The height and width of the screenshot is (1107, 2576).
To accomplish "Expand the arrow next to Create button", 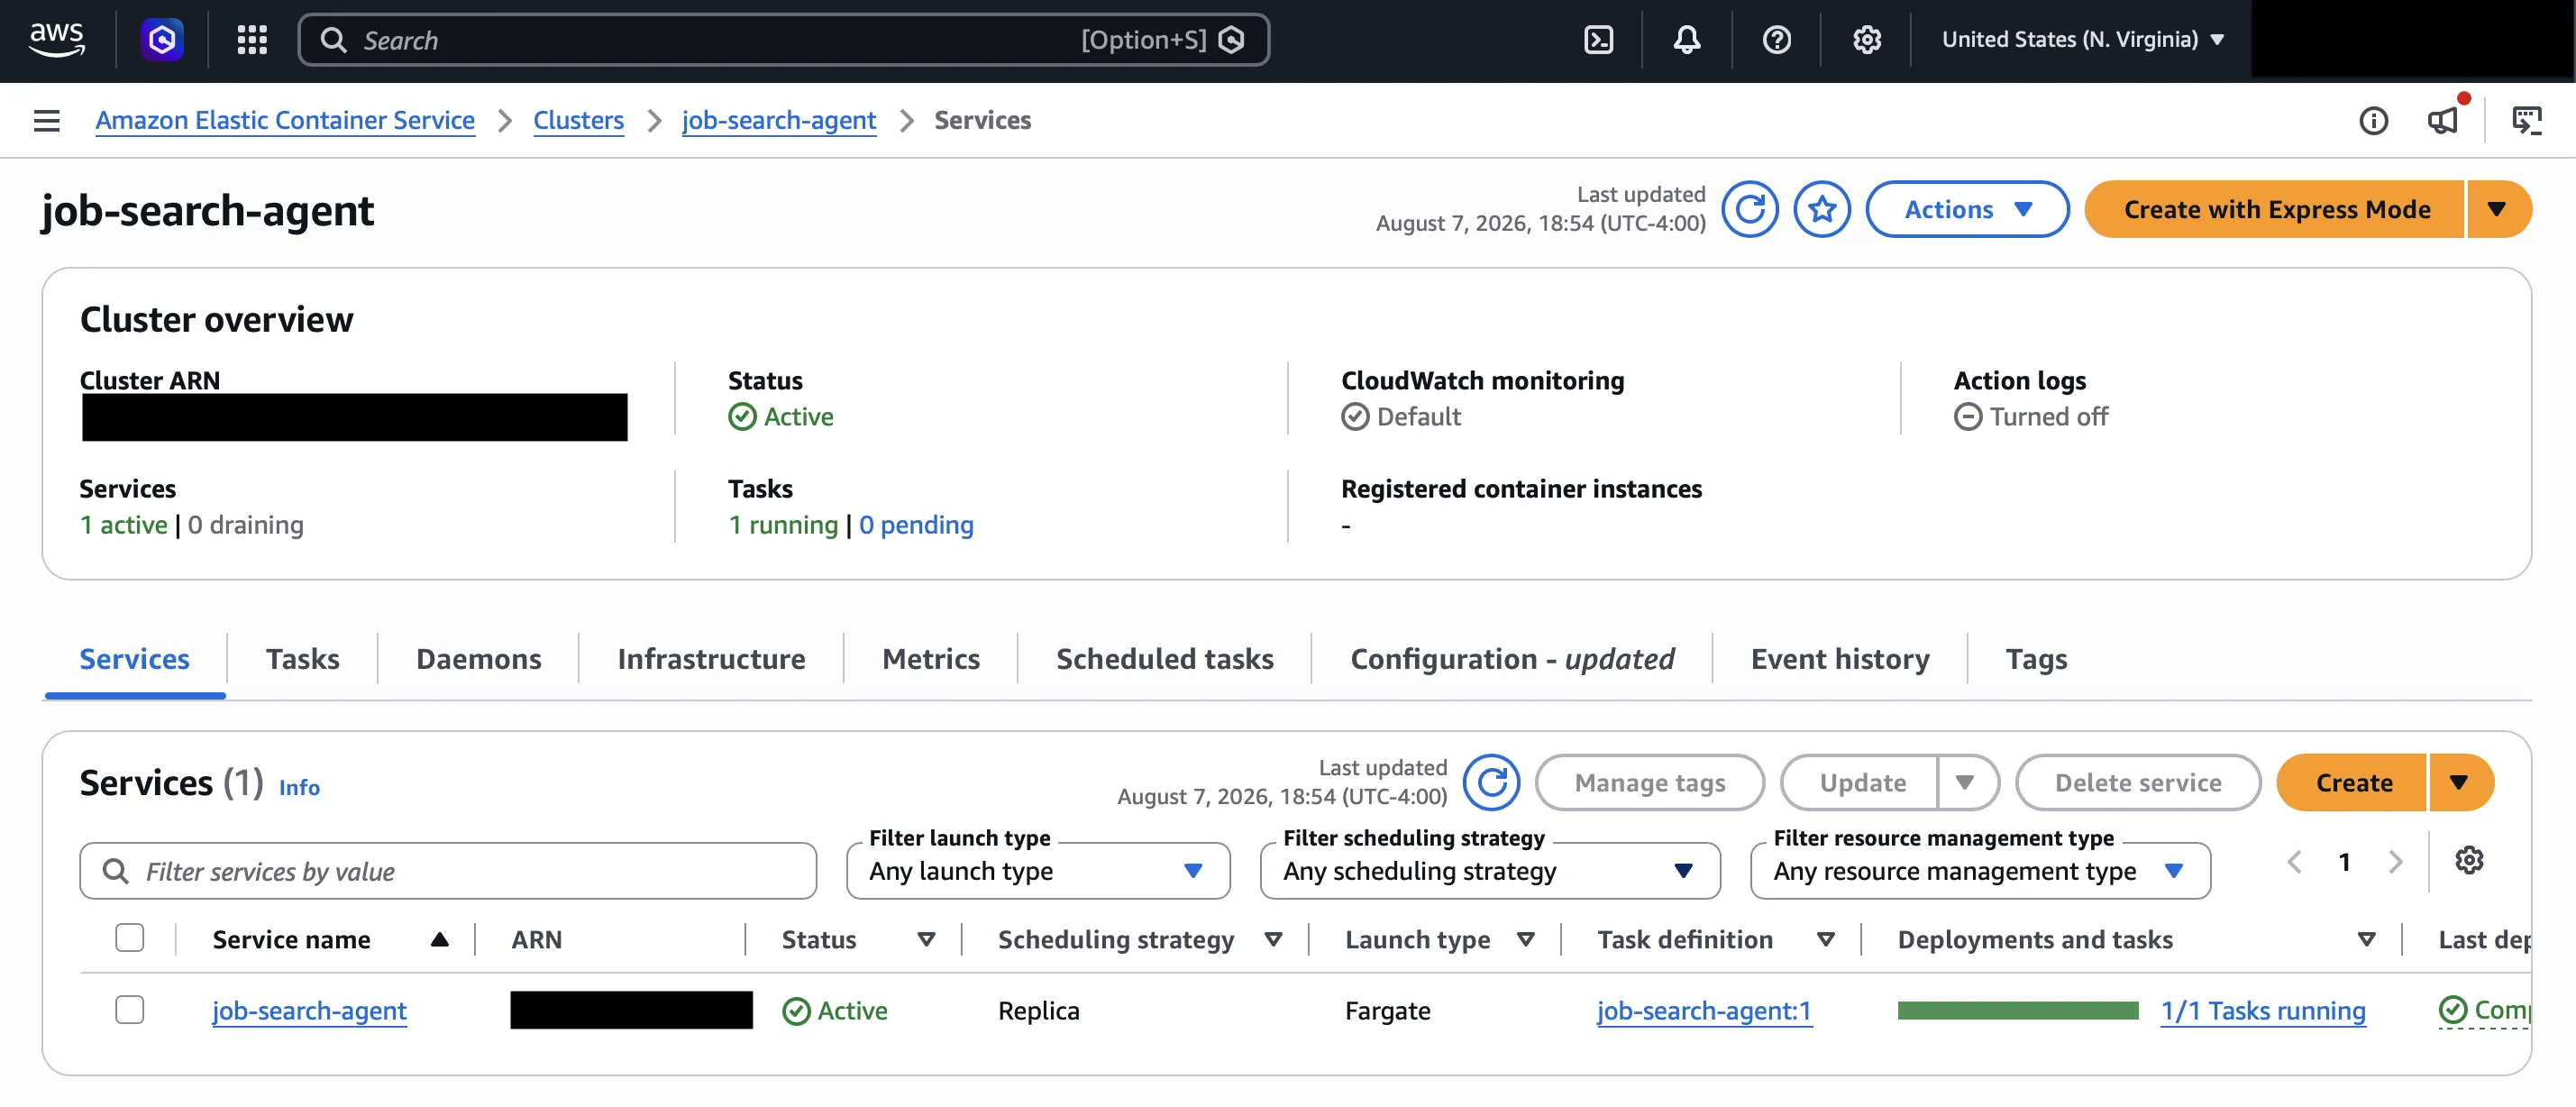I will tap(2460, 782).
